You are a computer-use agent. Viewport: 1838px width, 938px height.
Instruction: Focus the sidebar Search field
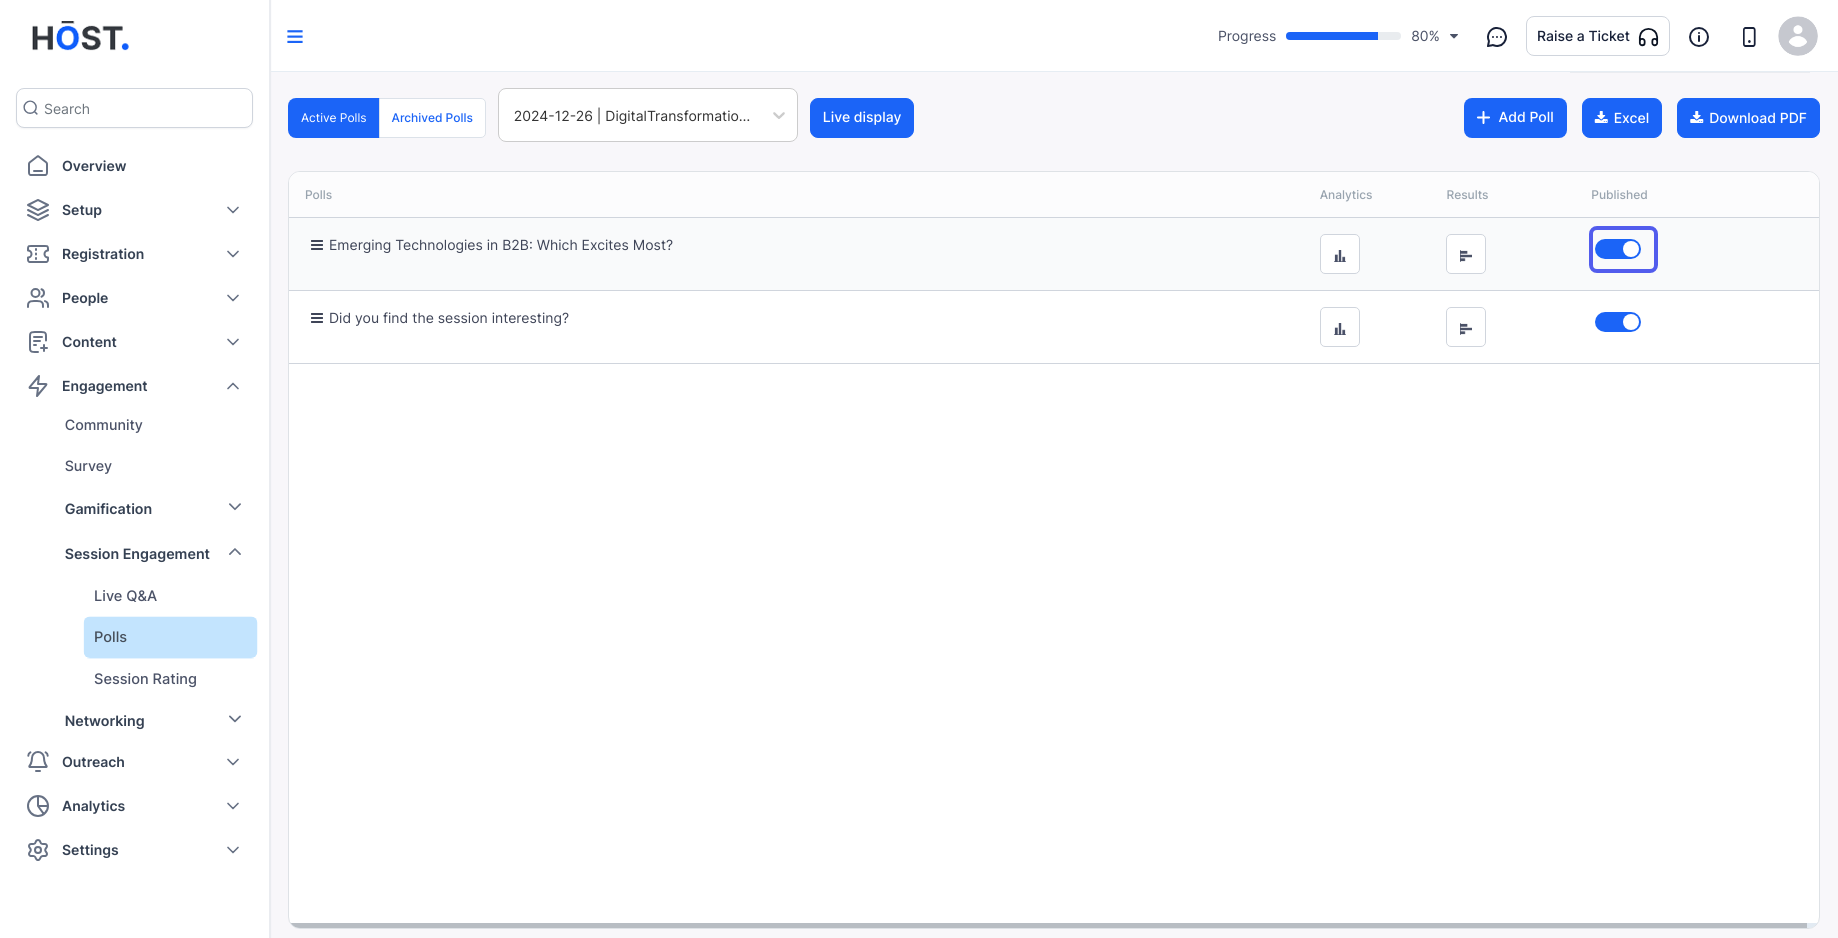134,108
